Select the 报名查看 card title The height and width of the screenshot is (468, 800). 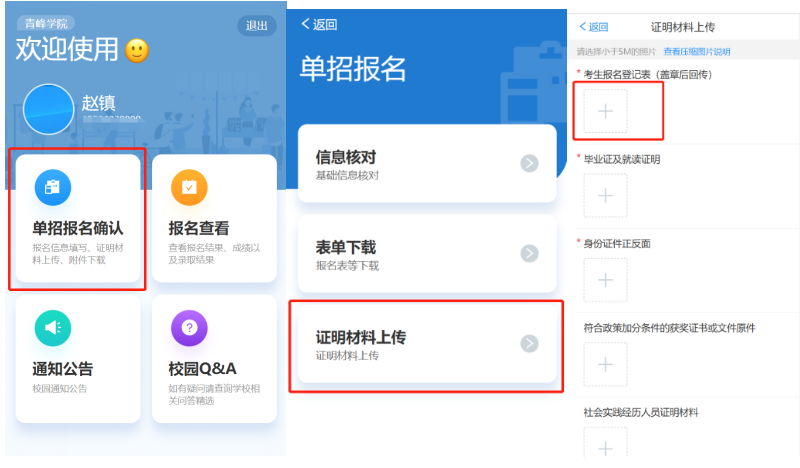pos(199,228)
